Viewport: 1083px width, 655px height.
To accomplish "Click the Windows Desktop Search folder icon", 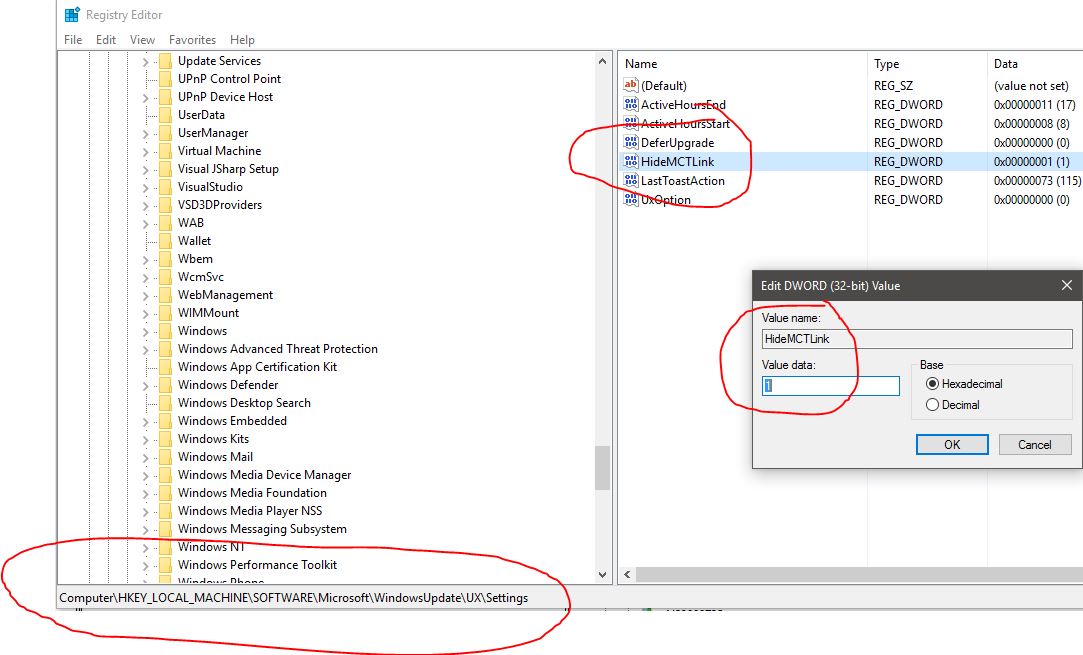I will (x=165, y=403).
